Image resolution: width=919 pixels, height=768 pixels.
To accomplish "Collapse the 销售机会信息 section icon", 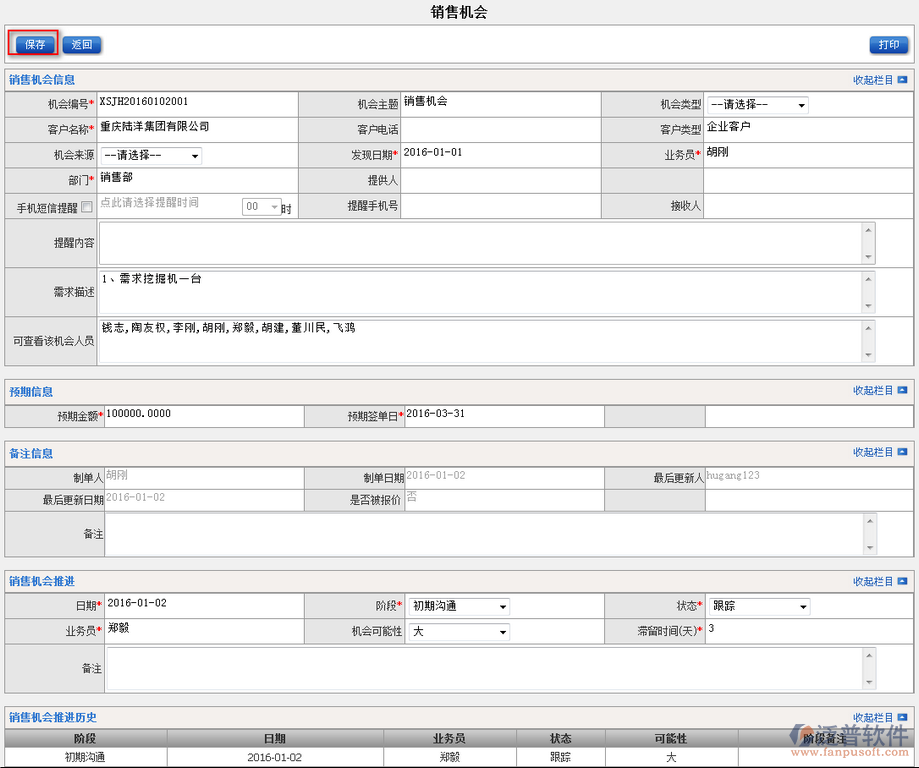I will (902, 79).
